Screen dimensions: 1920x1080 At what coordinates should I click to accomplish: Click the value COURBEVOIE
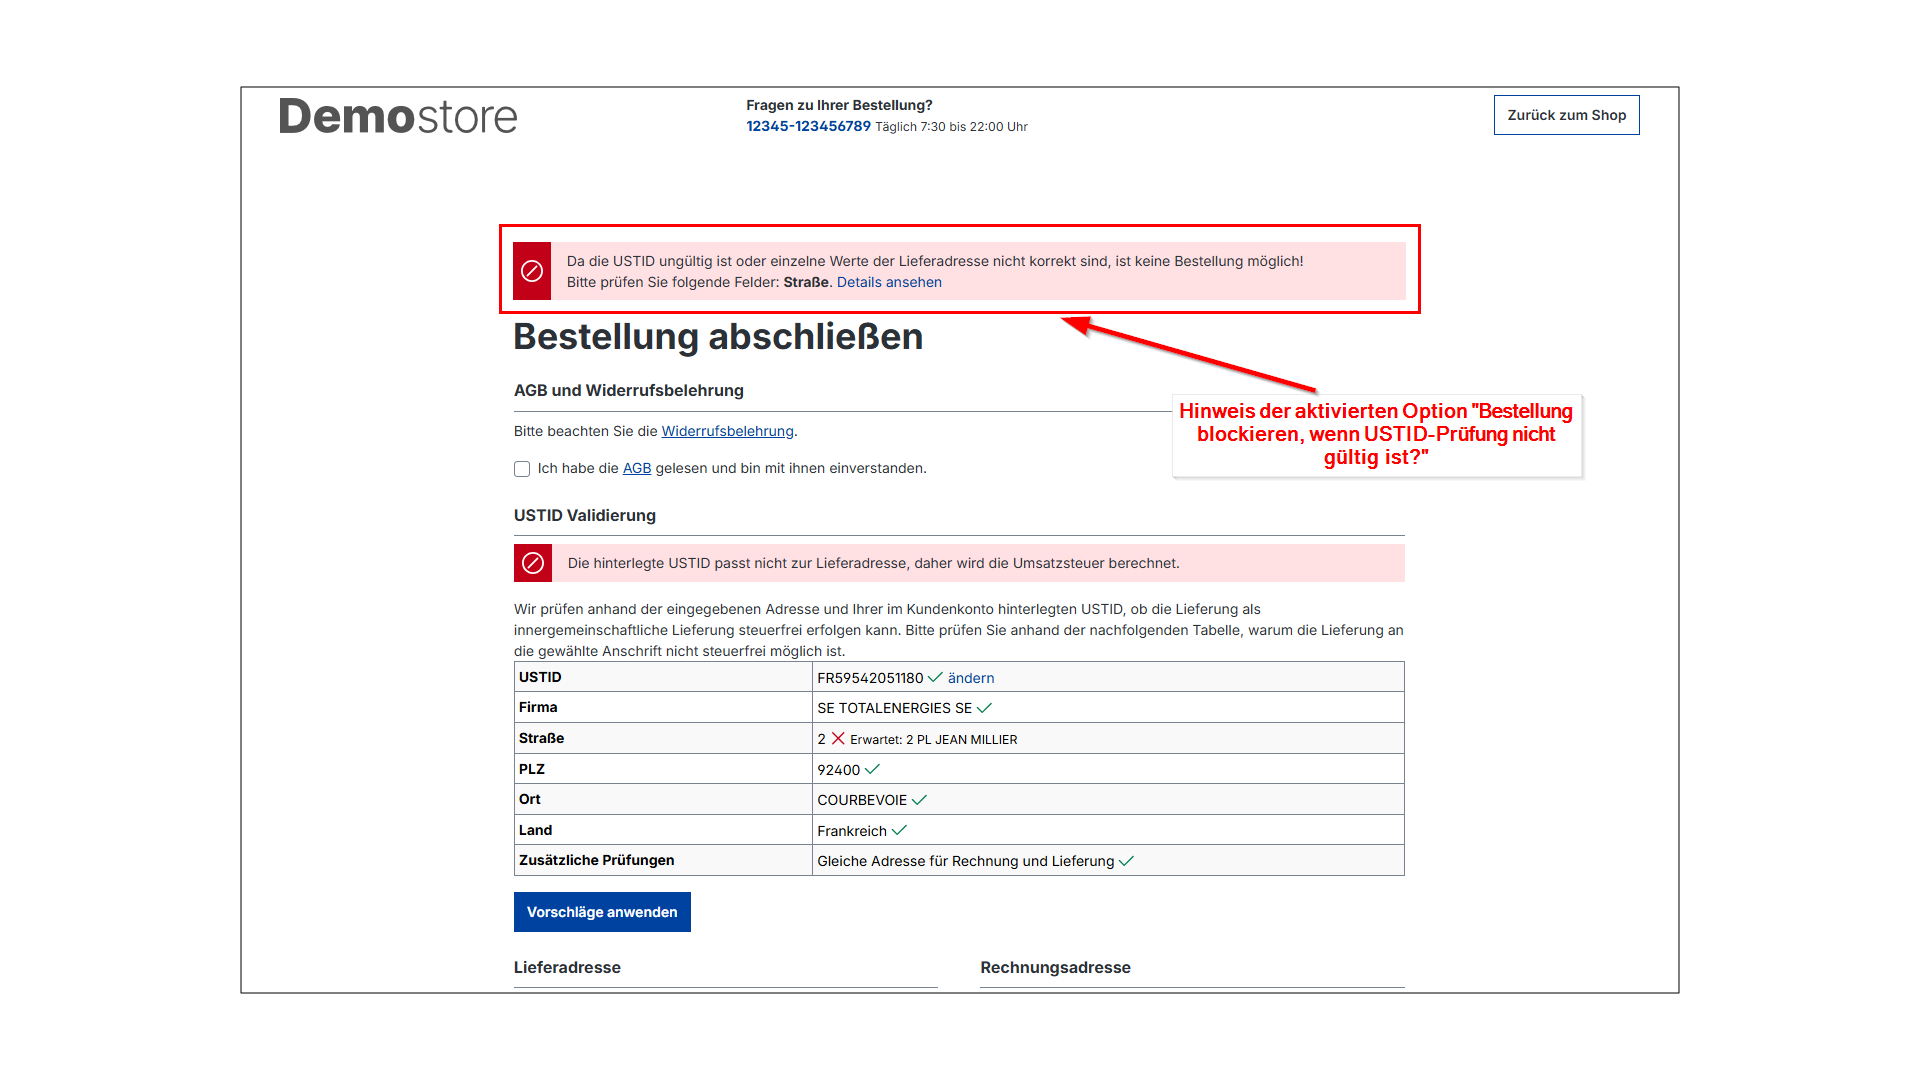[862, 800]
